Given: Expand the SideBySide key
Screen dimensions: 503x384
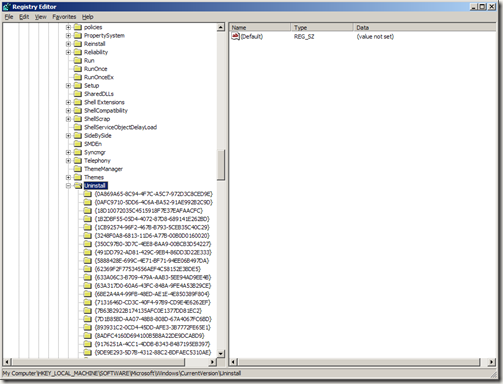Looking at the screenshot, I should 68,135.
